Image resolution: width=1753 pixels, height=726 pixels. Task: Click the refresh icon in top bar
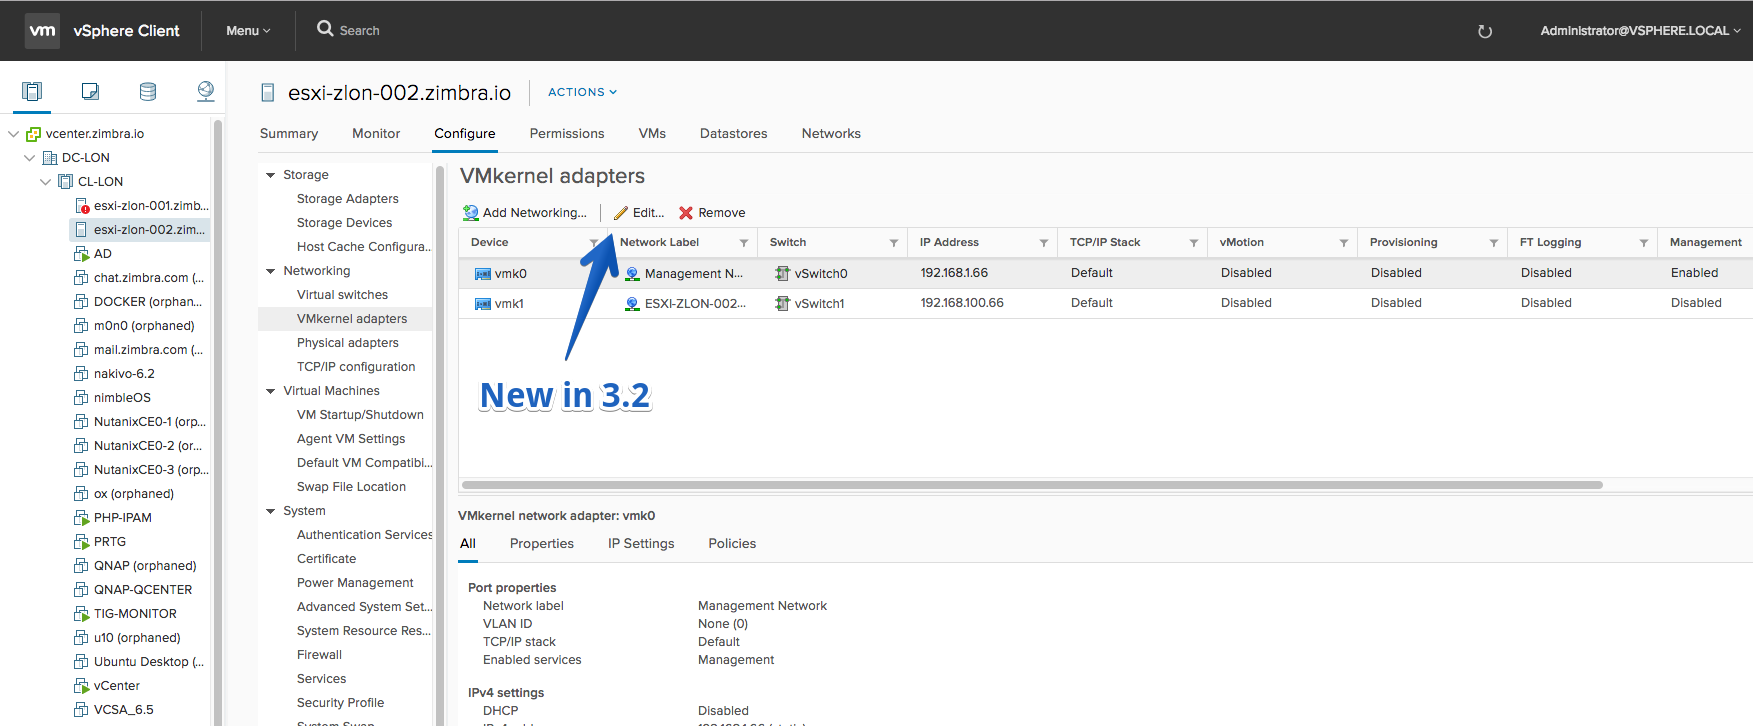pyautogui.click(x=1485, y=31)
